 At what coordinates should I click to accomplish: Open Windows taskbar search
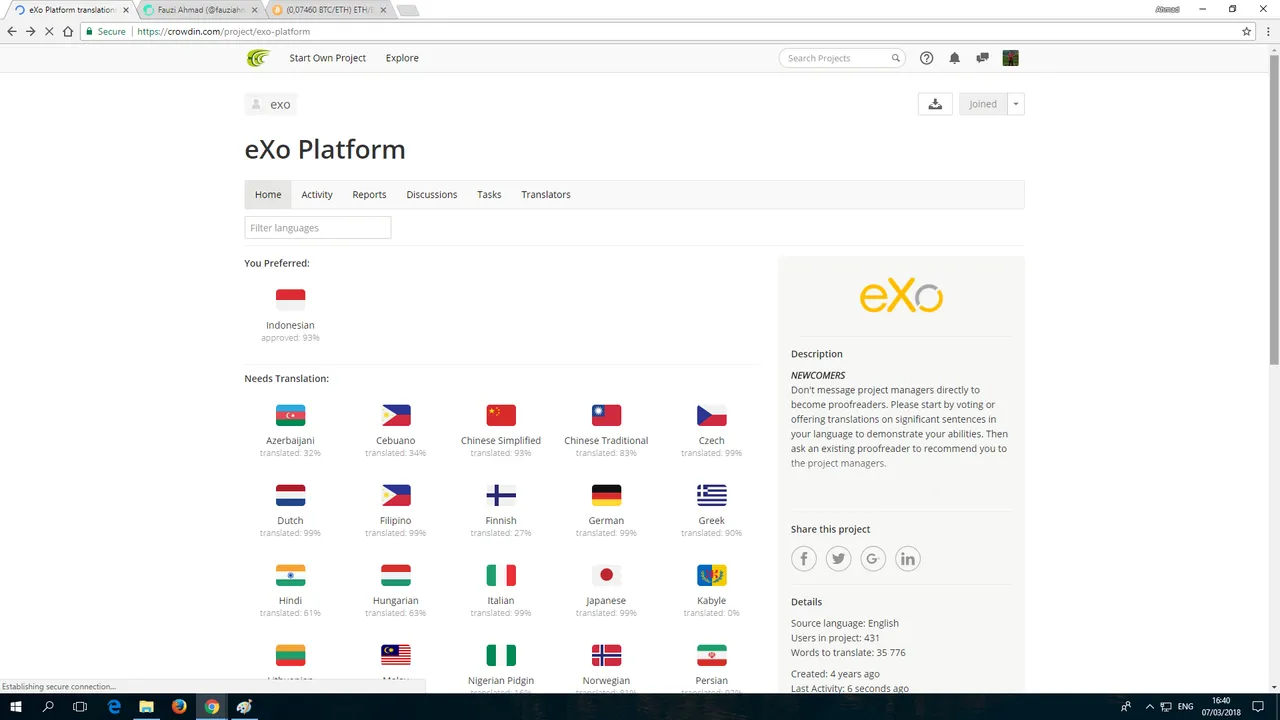(x=48, y=706)
